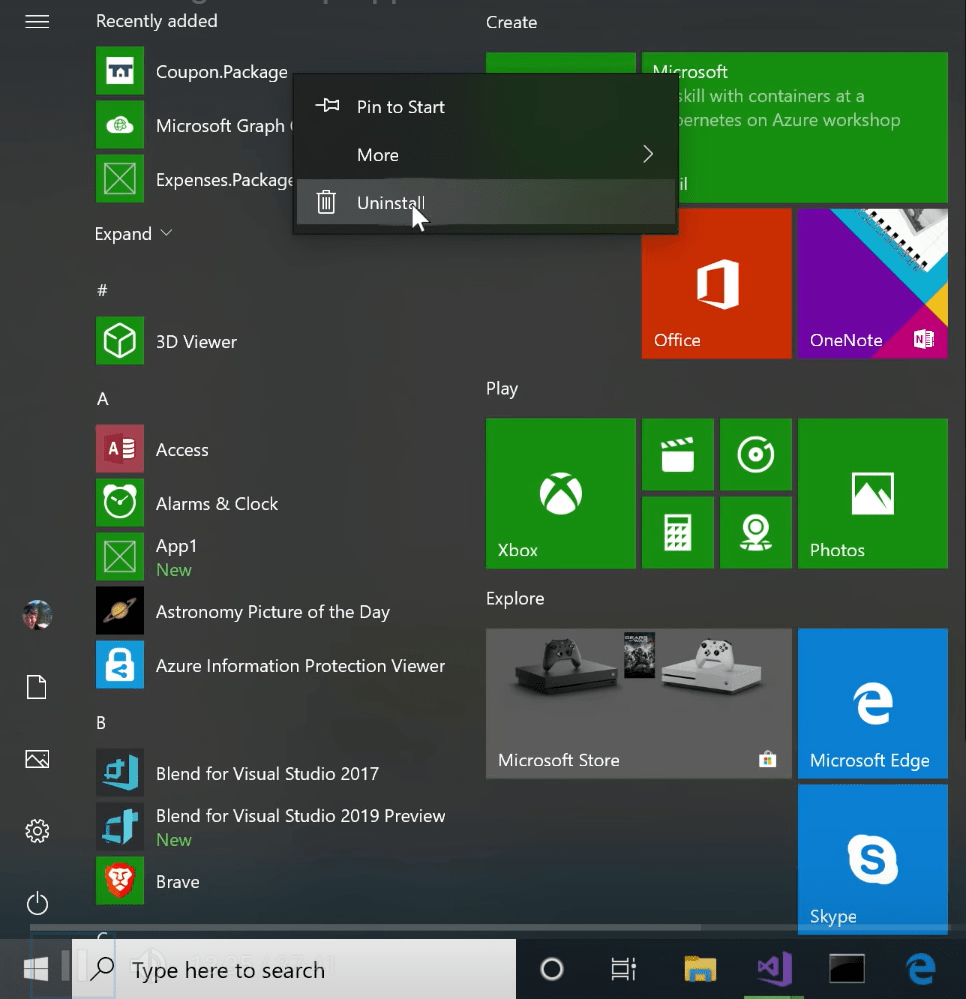Launch the Maps tile
The height and width of the screenshot is (999, 966).
(755, 532)
